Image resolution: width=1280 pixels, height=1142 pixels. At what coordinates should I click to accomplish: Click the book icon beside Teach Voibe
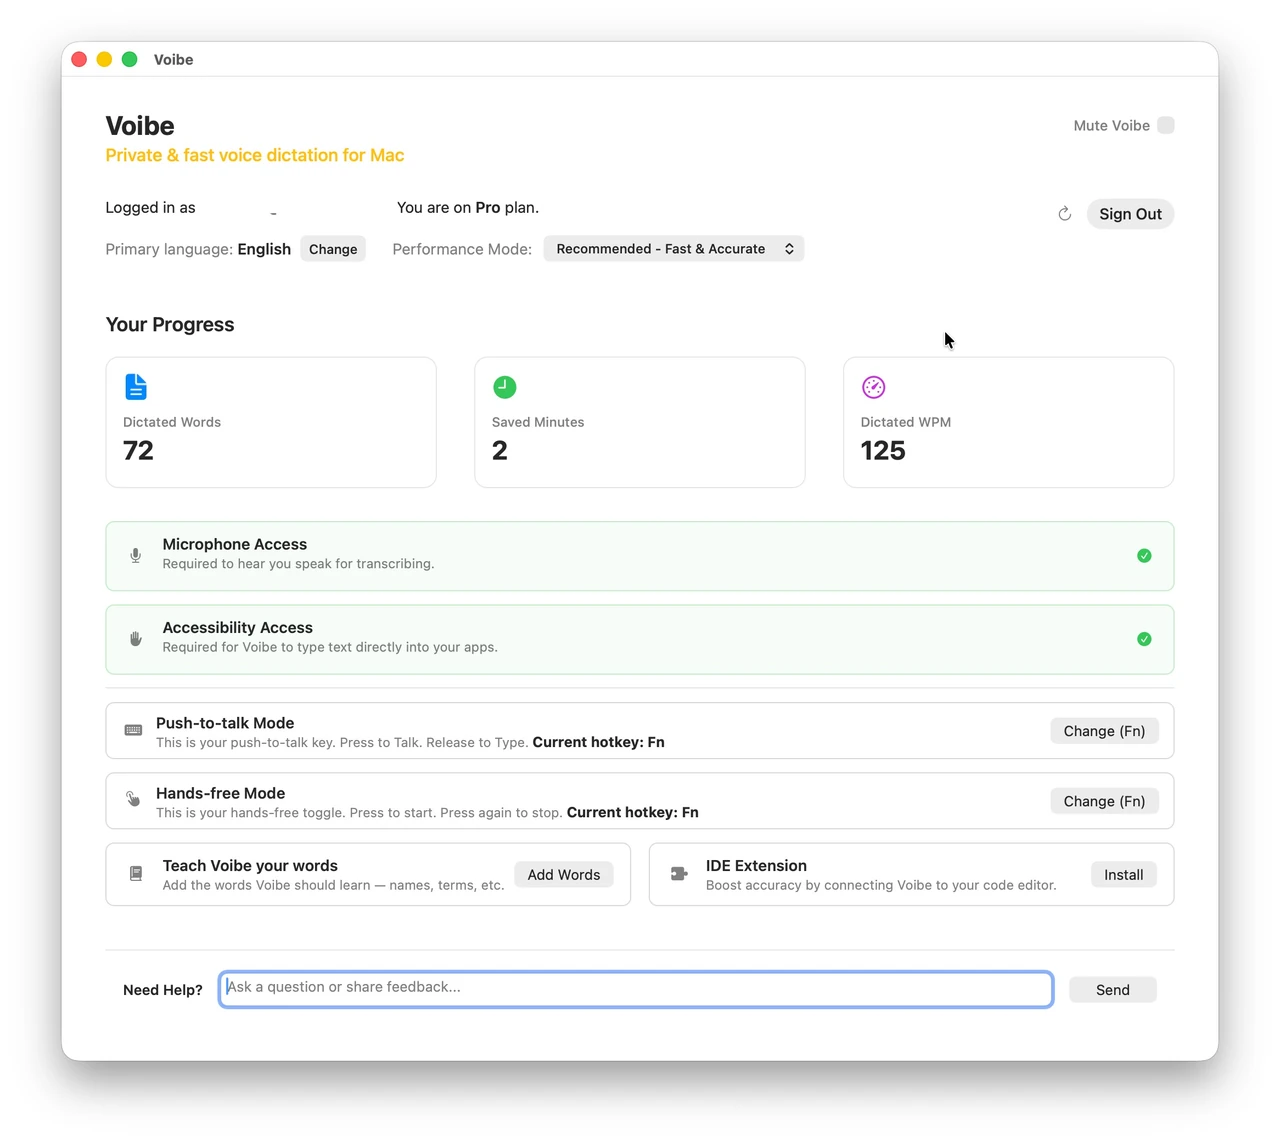(x=136, y=874)
